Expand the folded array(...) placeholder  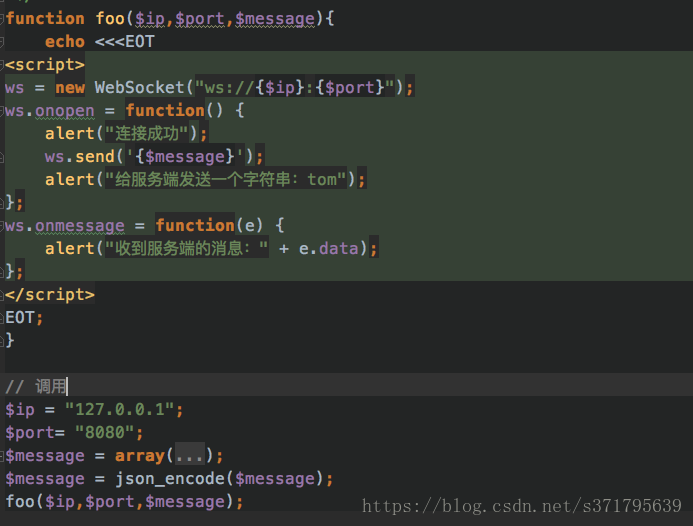point(190,456)
